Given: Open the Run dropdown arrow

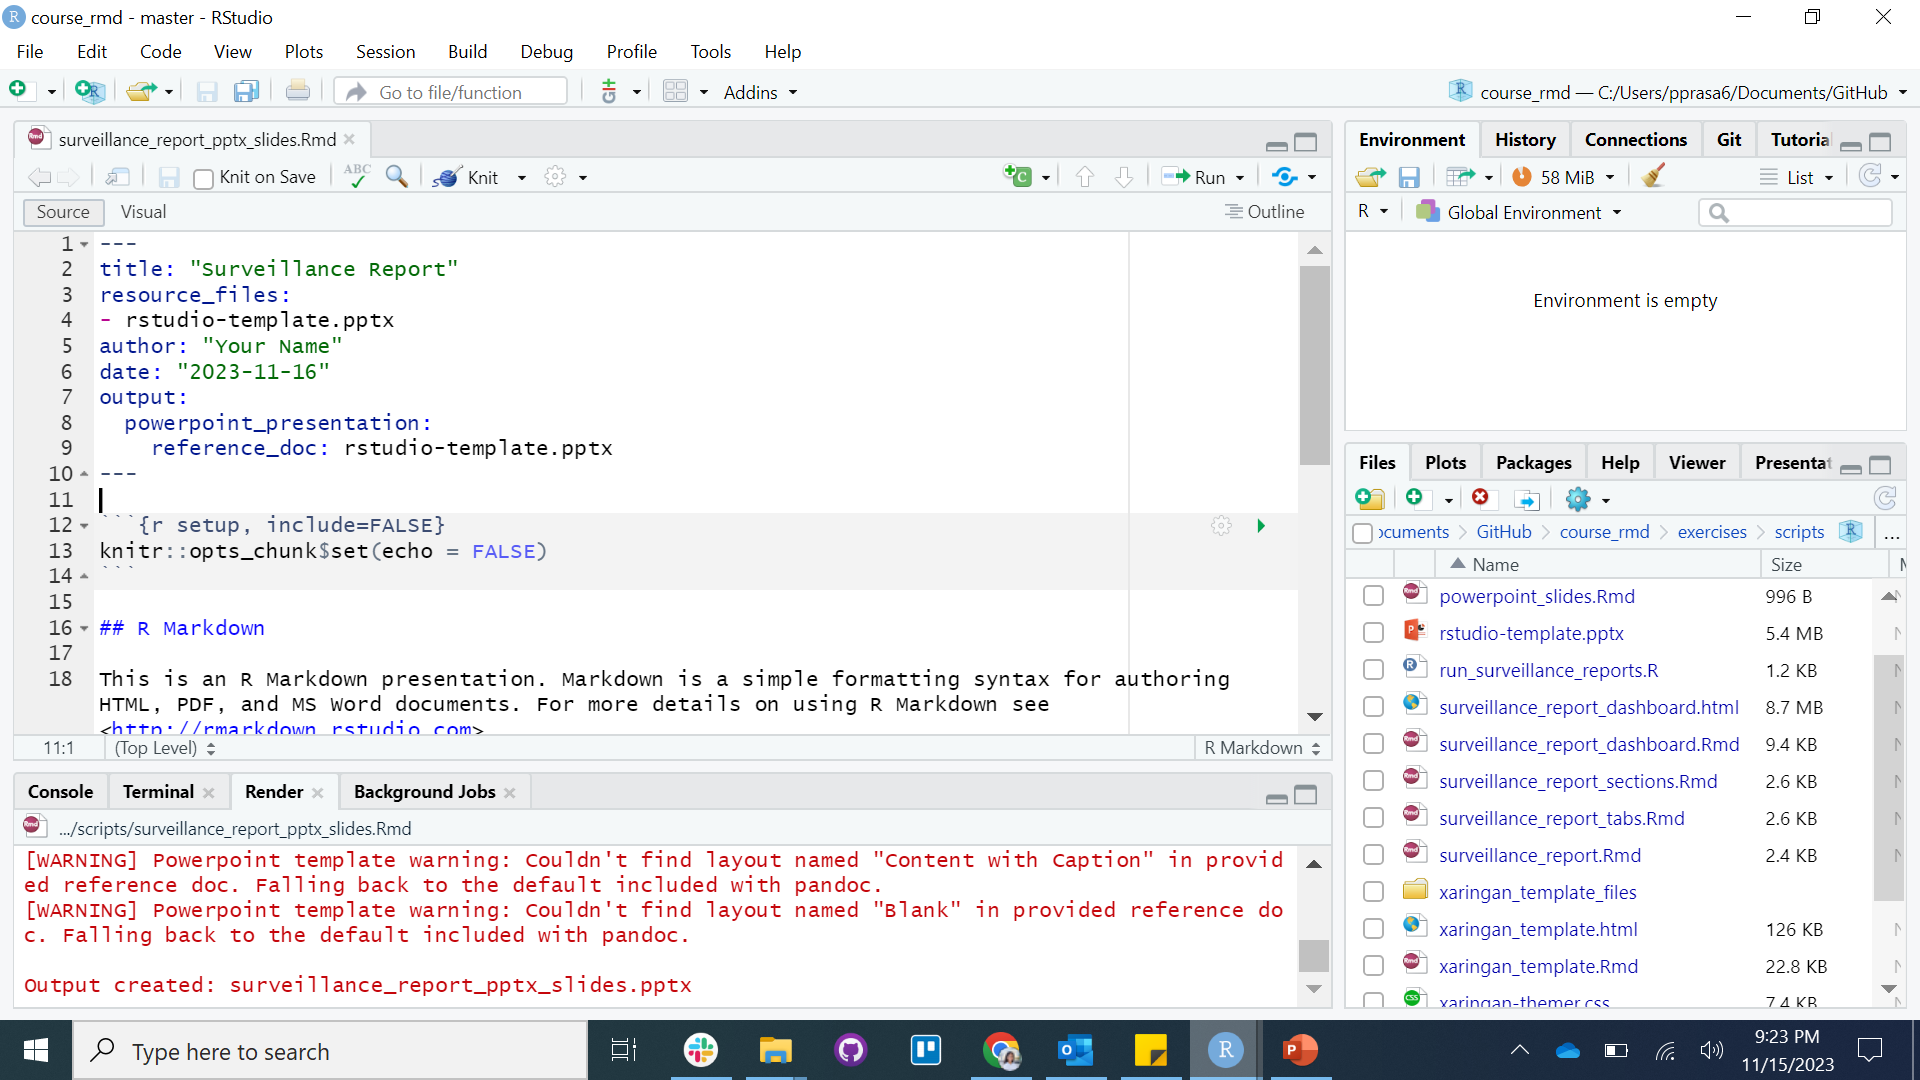Looking at the screenshot, I should point(1240,178).
